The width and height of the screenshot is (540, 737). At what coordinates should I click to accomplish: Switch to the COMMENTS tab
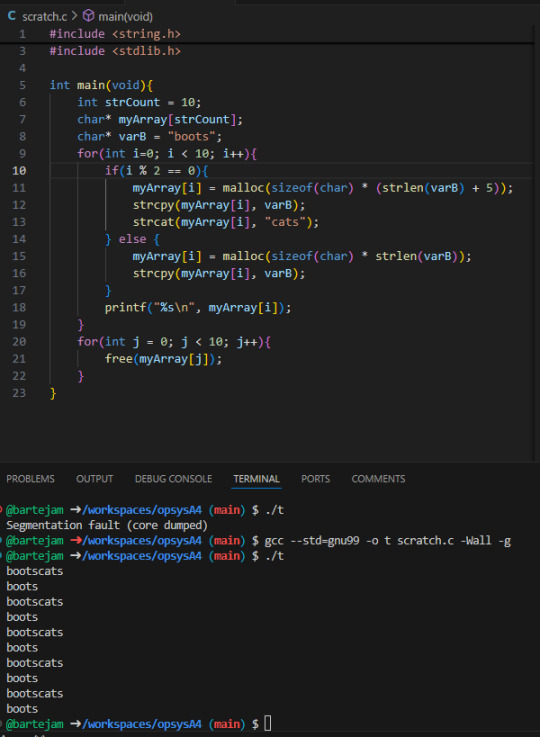click(378, 478)
